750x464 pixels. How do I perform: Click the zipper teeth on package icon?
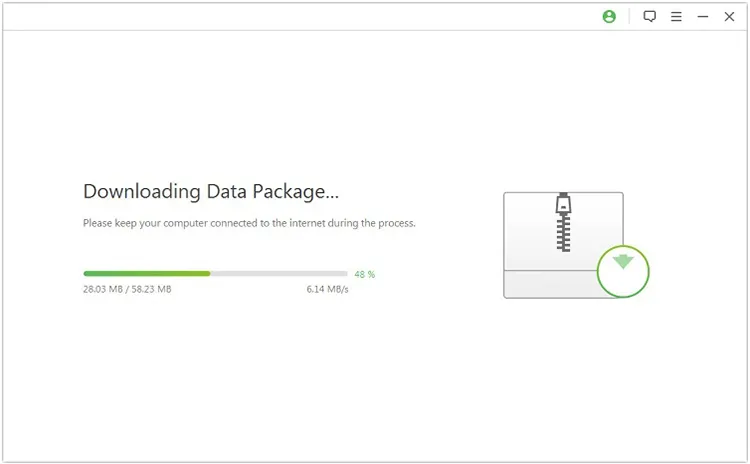point(563,232)
